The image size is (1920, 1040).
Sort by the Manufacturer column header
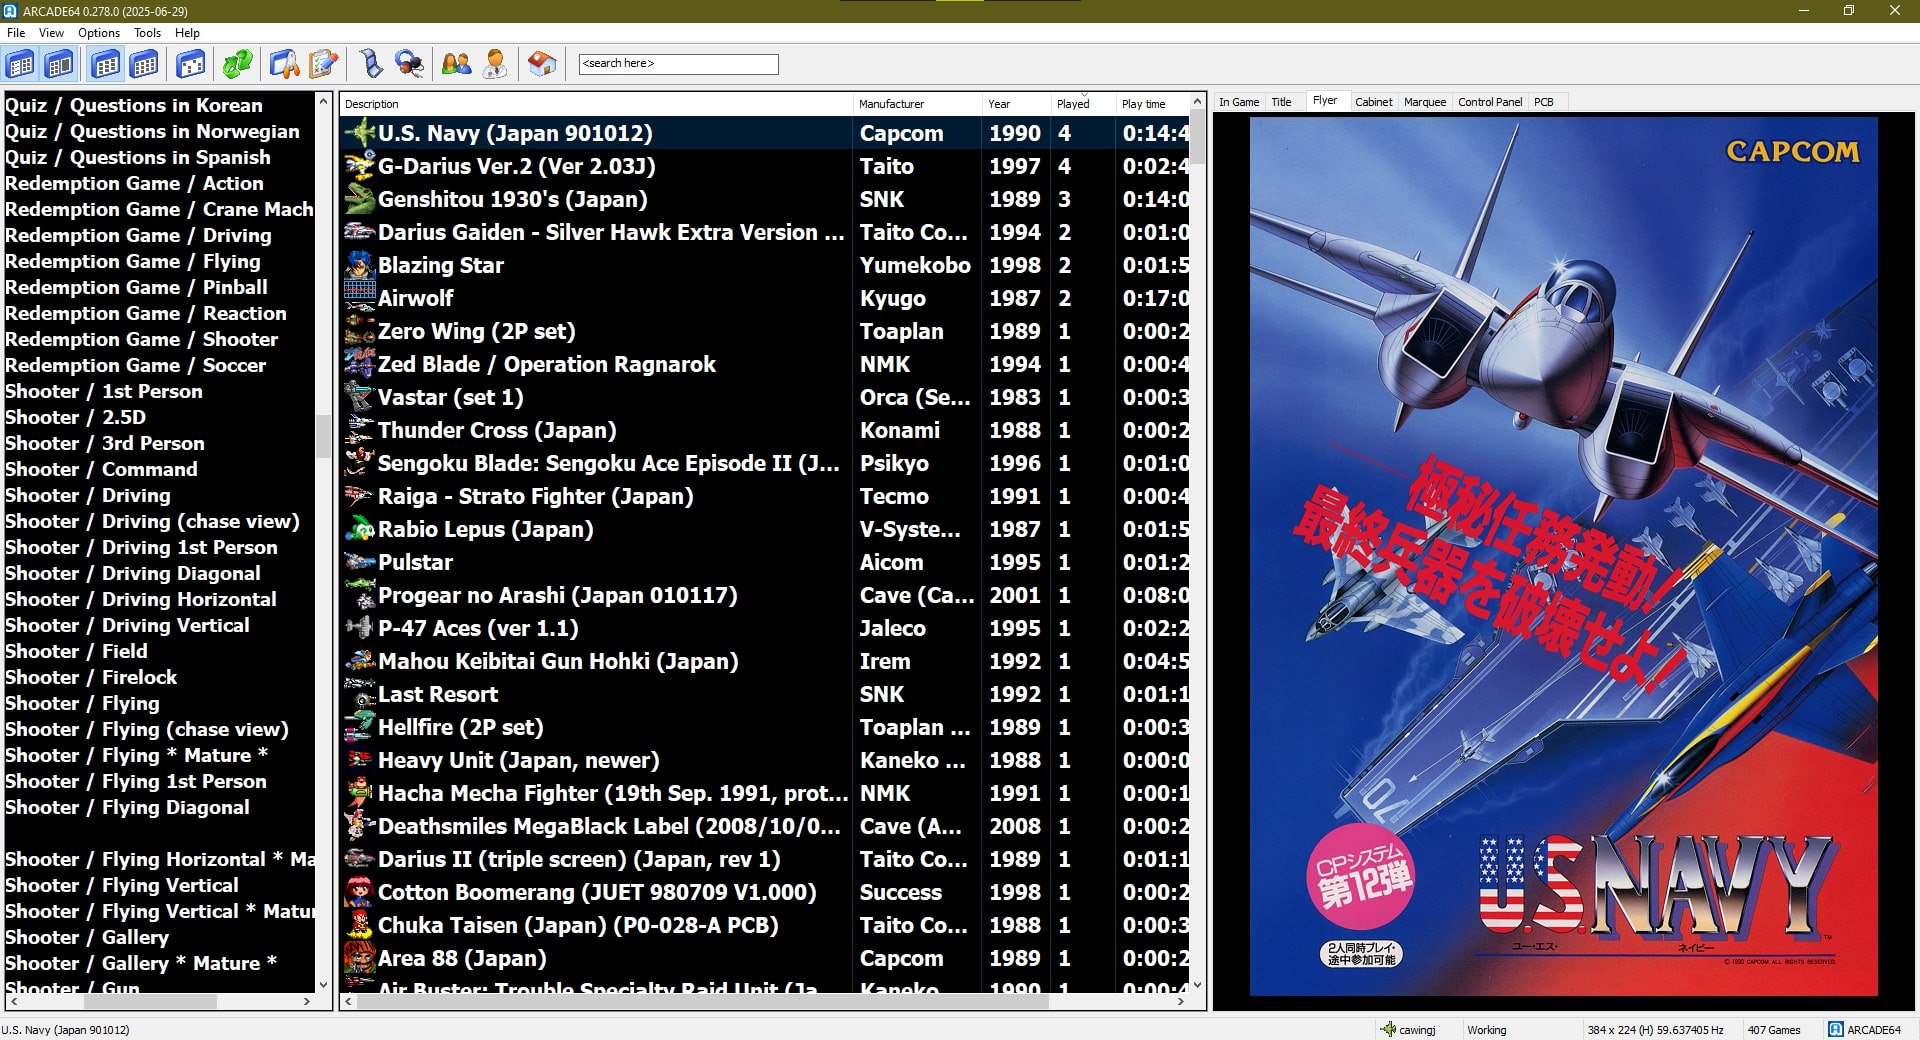pyautogui.click(x=917, y=104)
